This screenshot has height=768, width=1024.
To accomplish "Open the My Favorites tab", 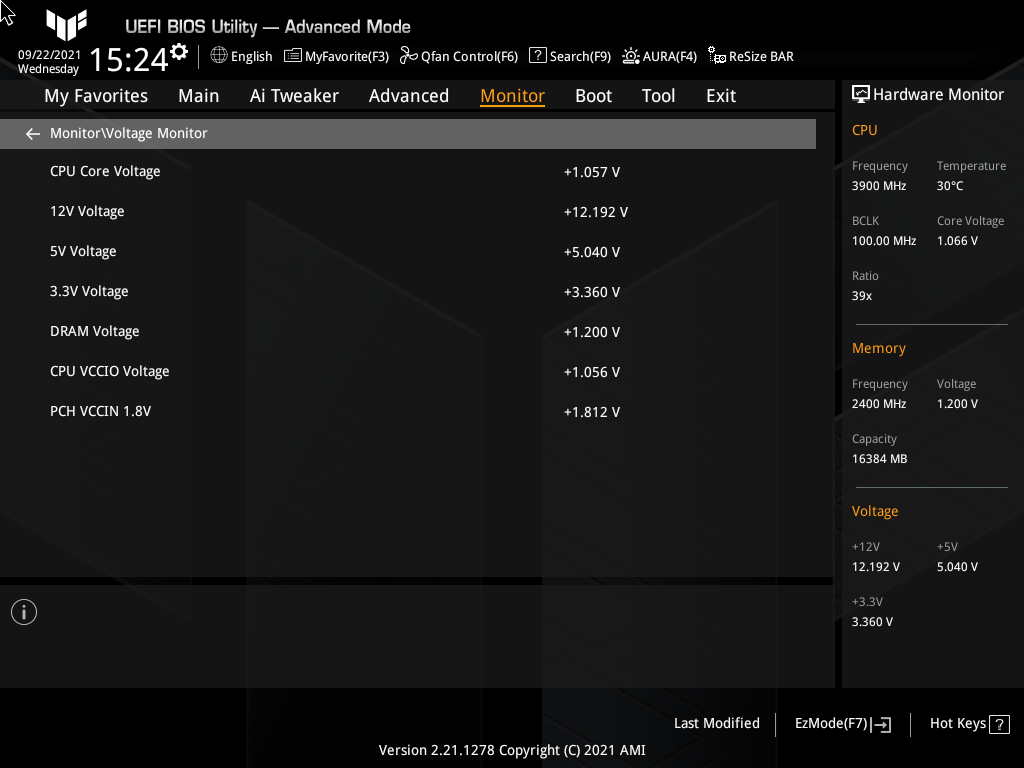I will [x=96, y=96].
